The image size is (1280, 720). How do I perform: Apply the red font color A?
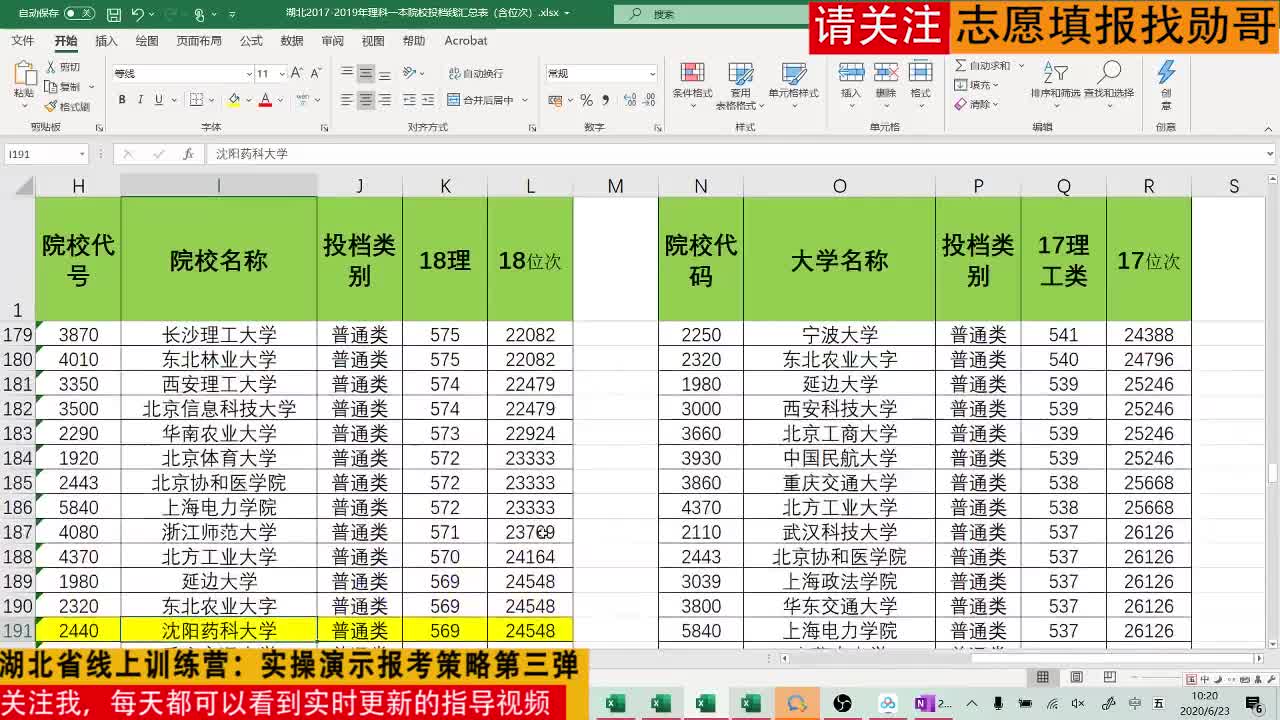265,100
